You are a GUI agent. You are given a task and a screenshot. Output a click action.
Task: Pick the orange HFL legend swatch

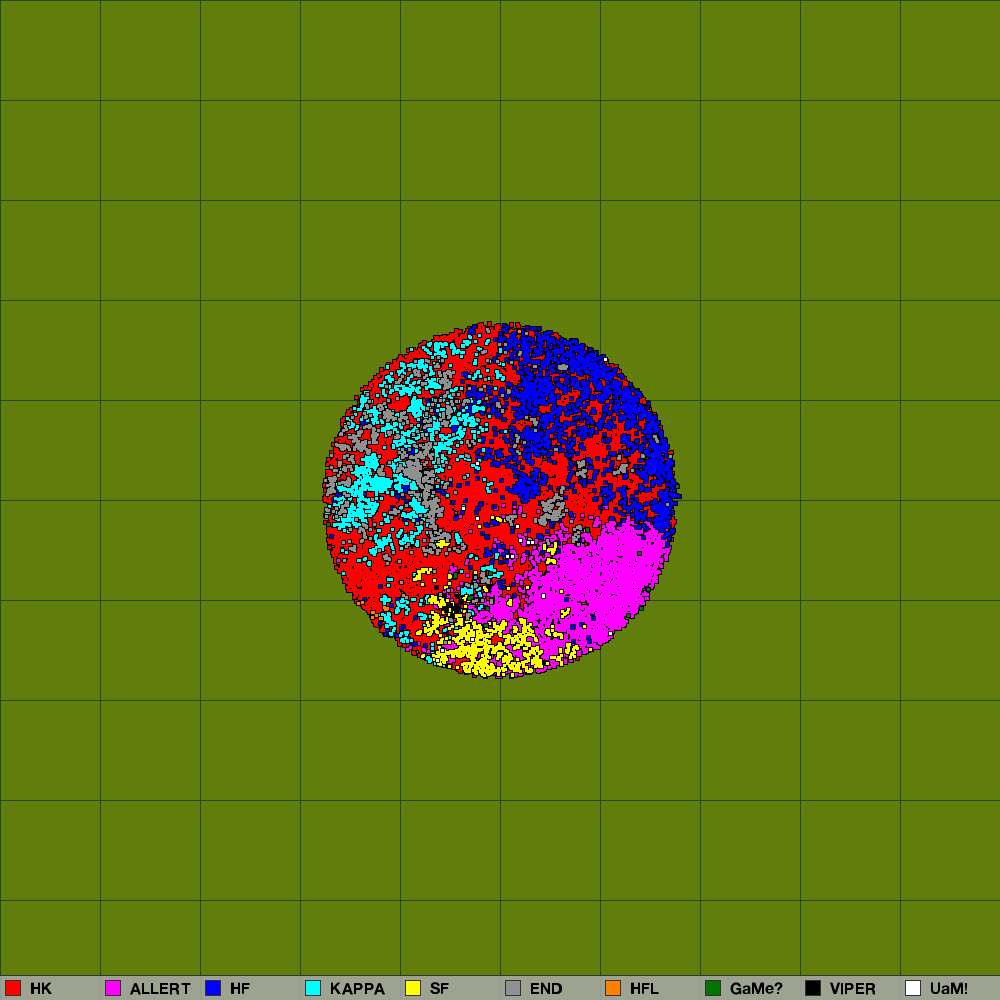click(x=613, y=988)
